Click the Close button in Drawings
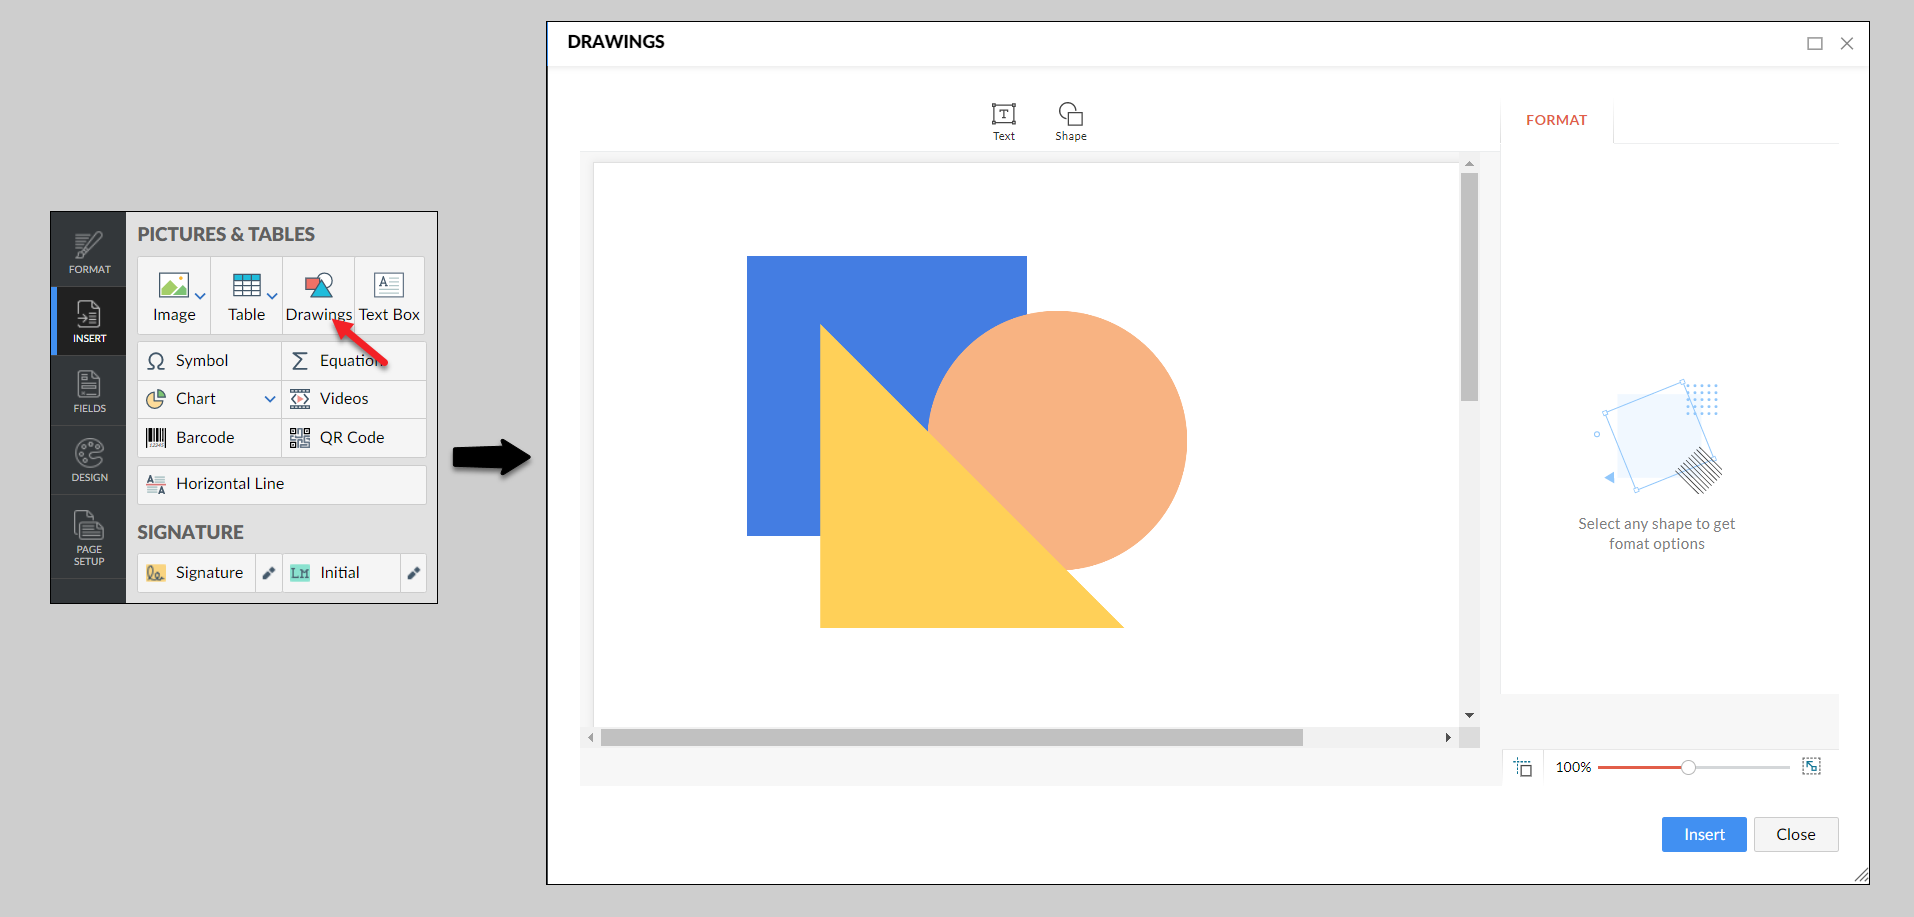 (1796, 835)
